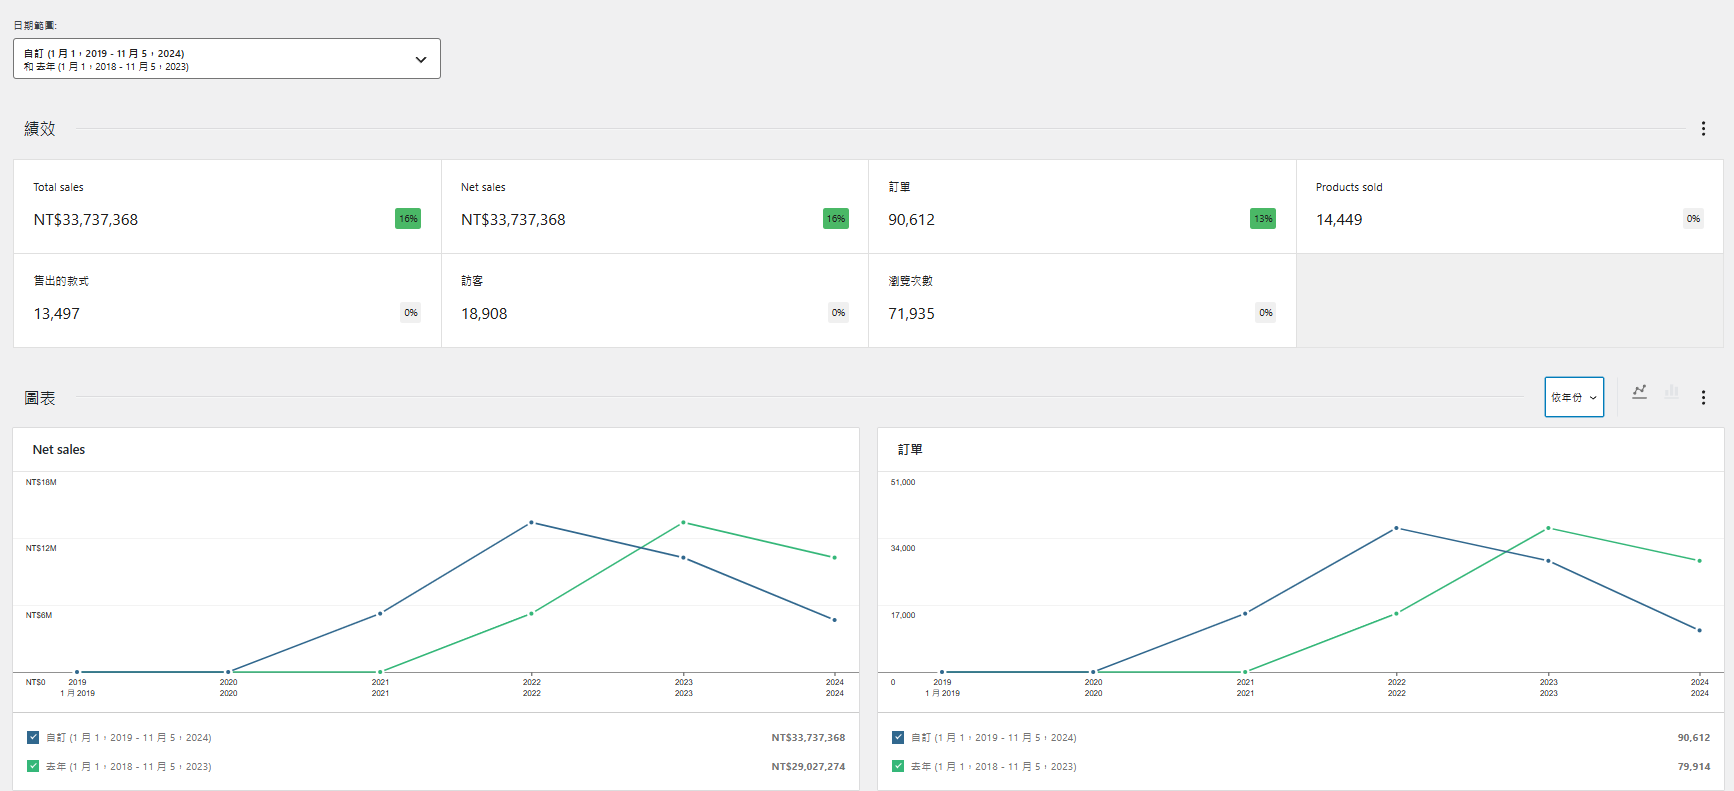Click the 訂單 chart title heading
This screenshot has height=791, width=1734.
tap(910, 450)
